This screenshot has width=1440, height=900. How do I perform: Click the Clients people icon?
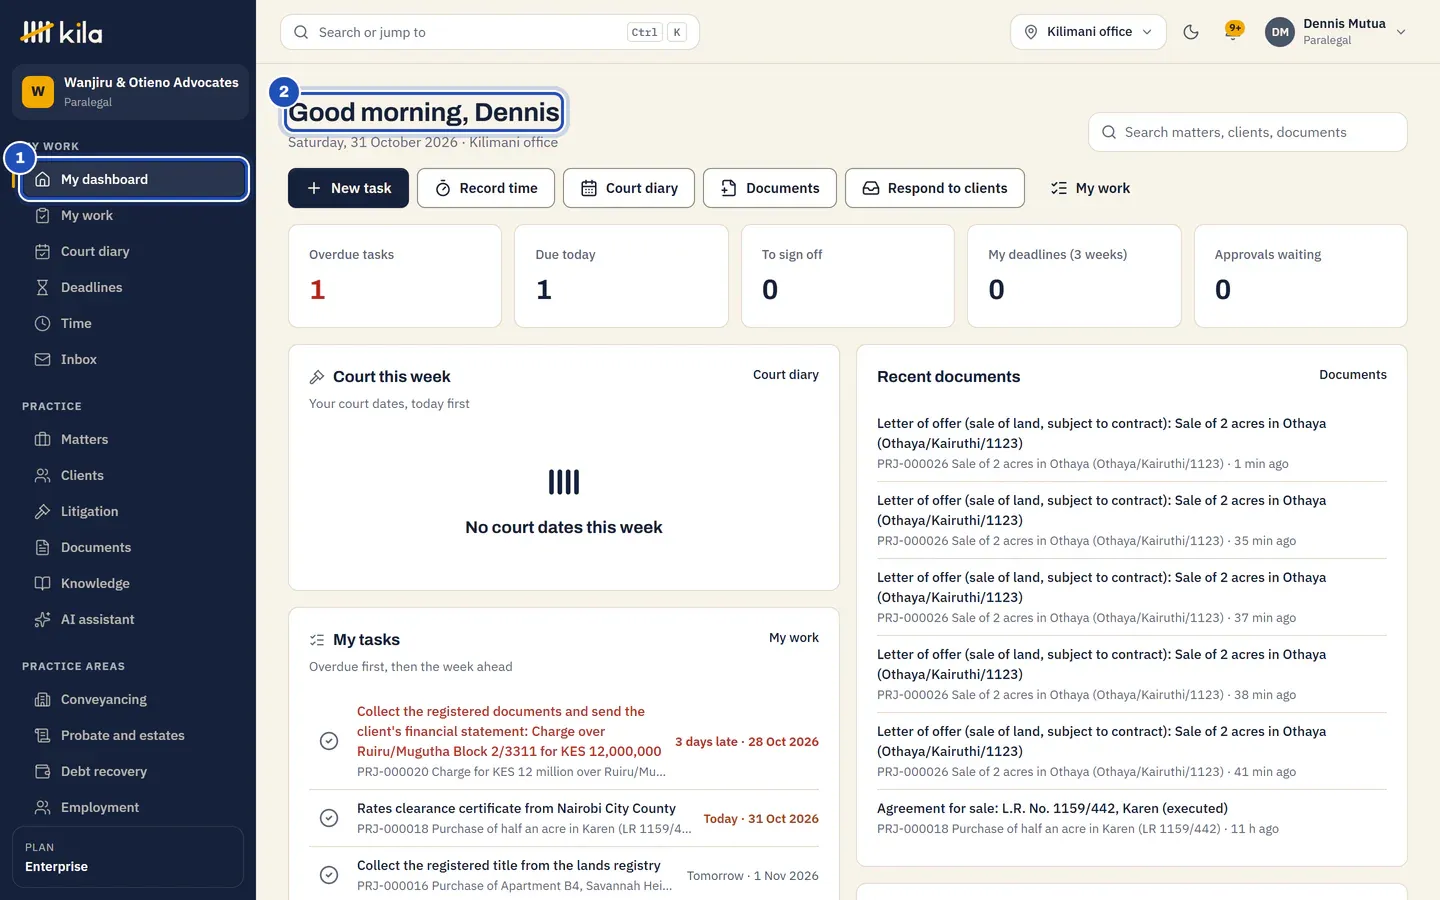[42, 475]
